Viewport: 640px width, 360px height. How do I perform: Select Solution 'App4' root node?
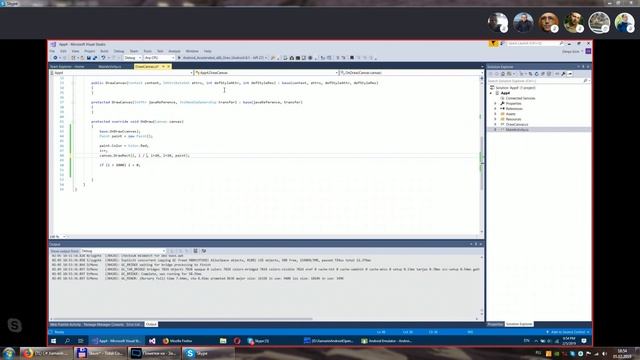click(x=515, y=88)
